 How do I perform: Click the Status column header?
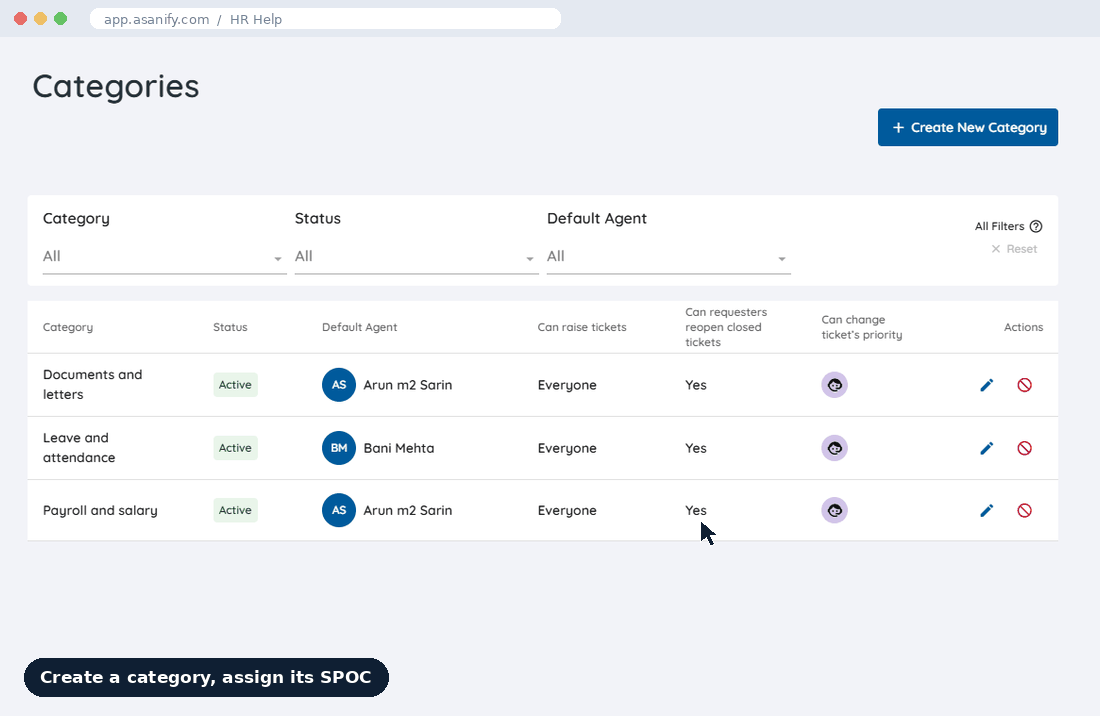pyautogui.click(x=230, y=327)
